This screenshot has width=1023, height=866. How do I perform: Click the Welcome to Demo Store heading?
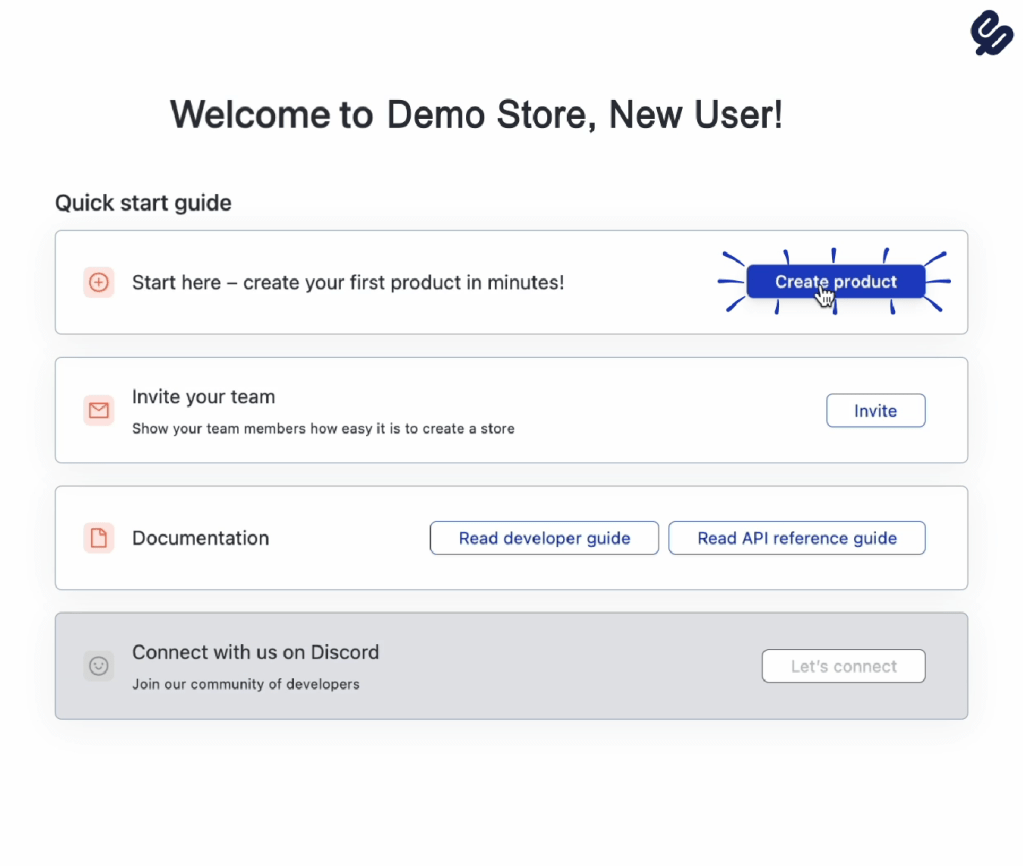coord(476,115)
